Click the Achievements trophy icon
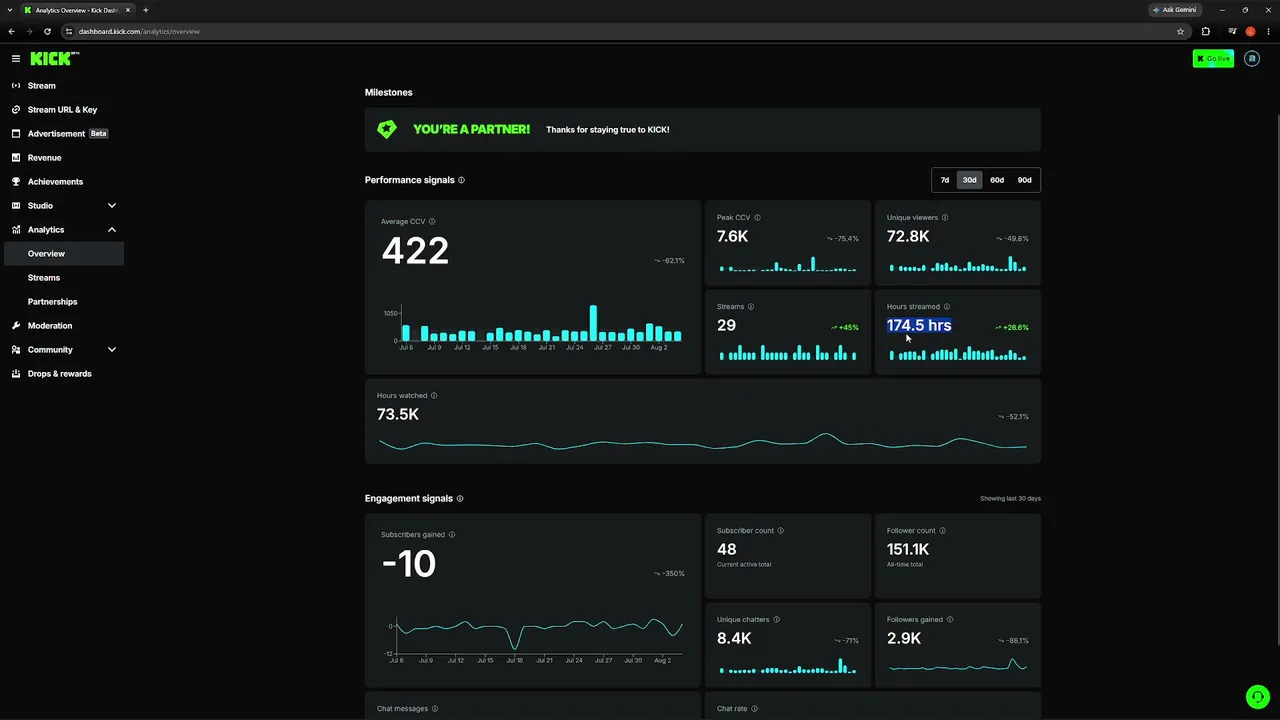Image resolution: width=1280 pixels, height=720 pixels. point(16,182)
